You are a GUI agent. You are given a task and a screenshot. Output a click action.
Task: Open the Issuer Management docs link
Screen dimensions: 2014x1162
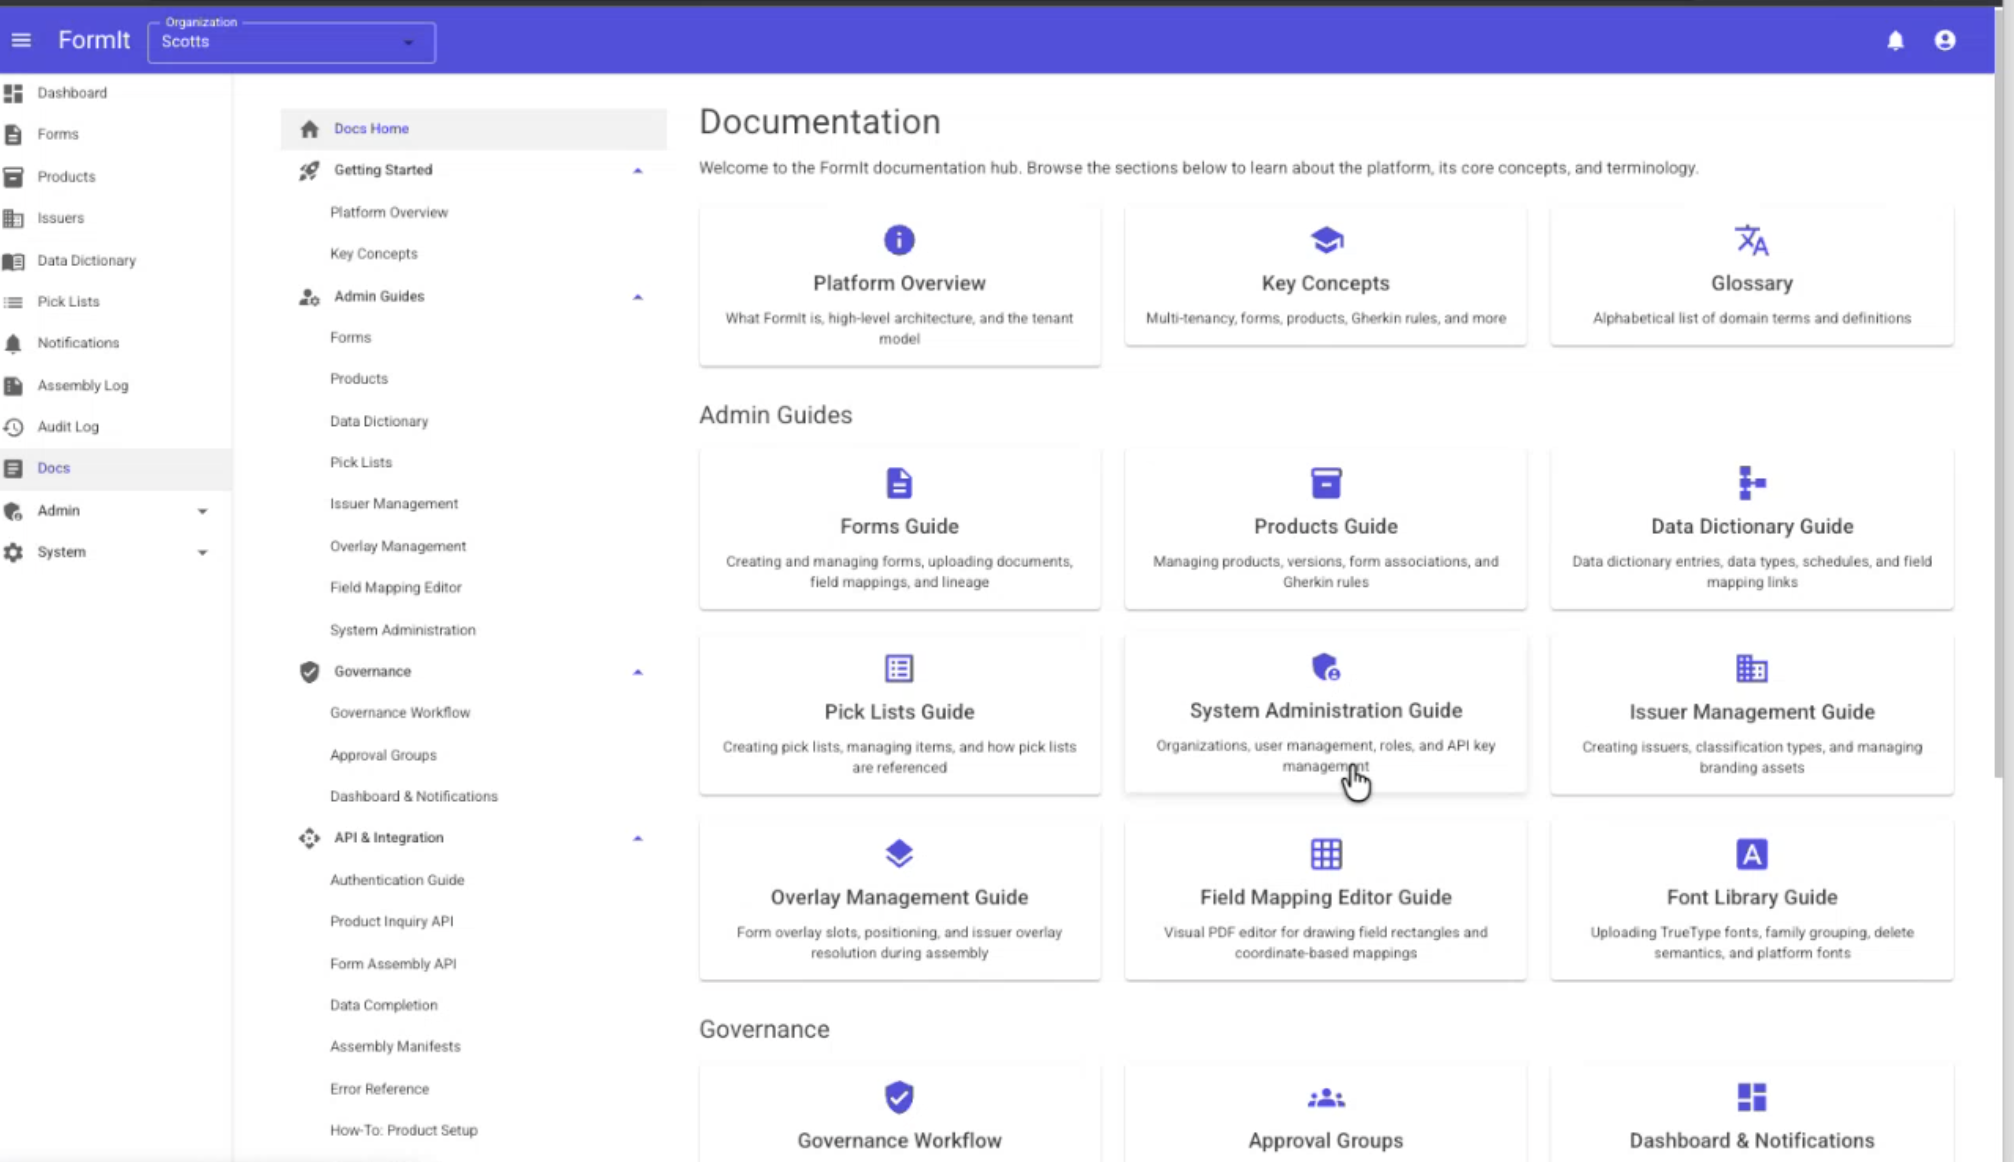pyautogui.click(x=394, y=504)
